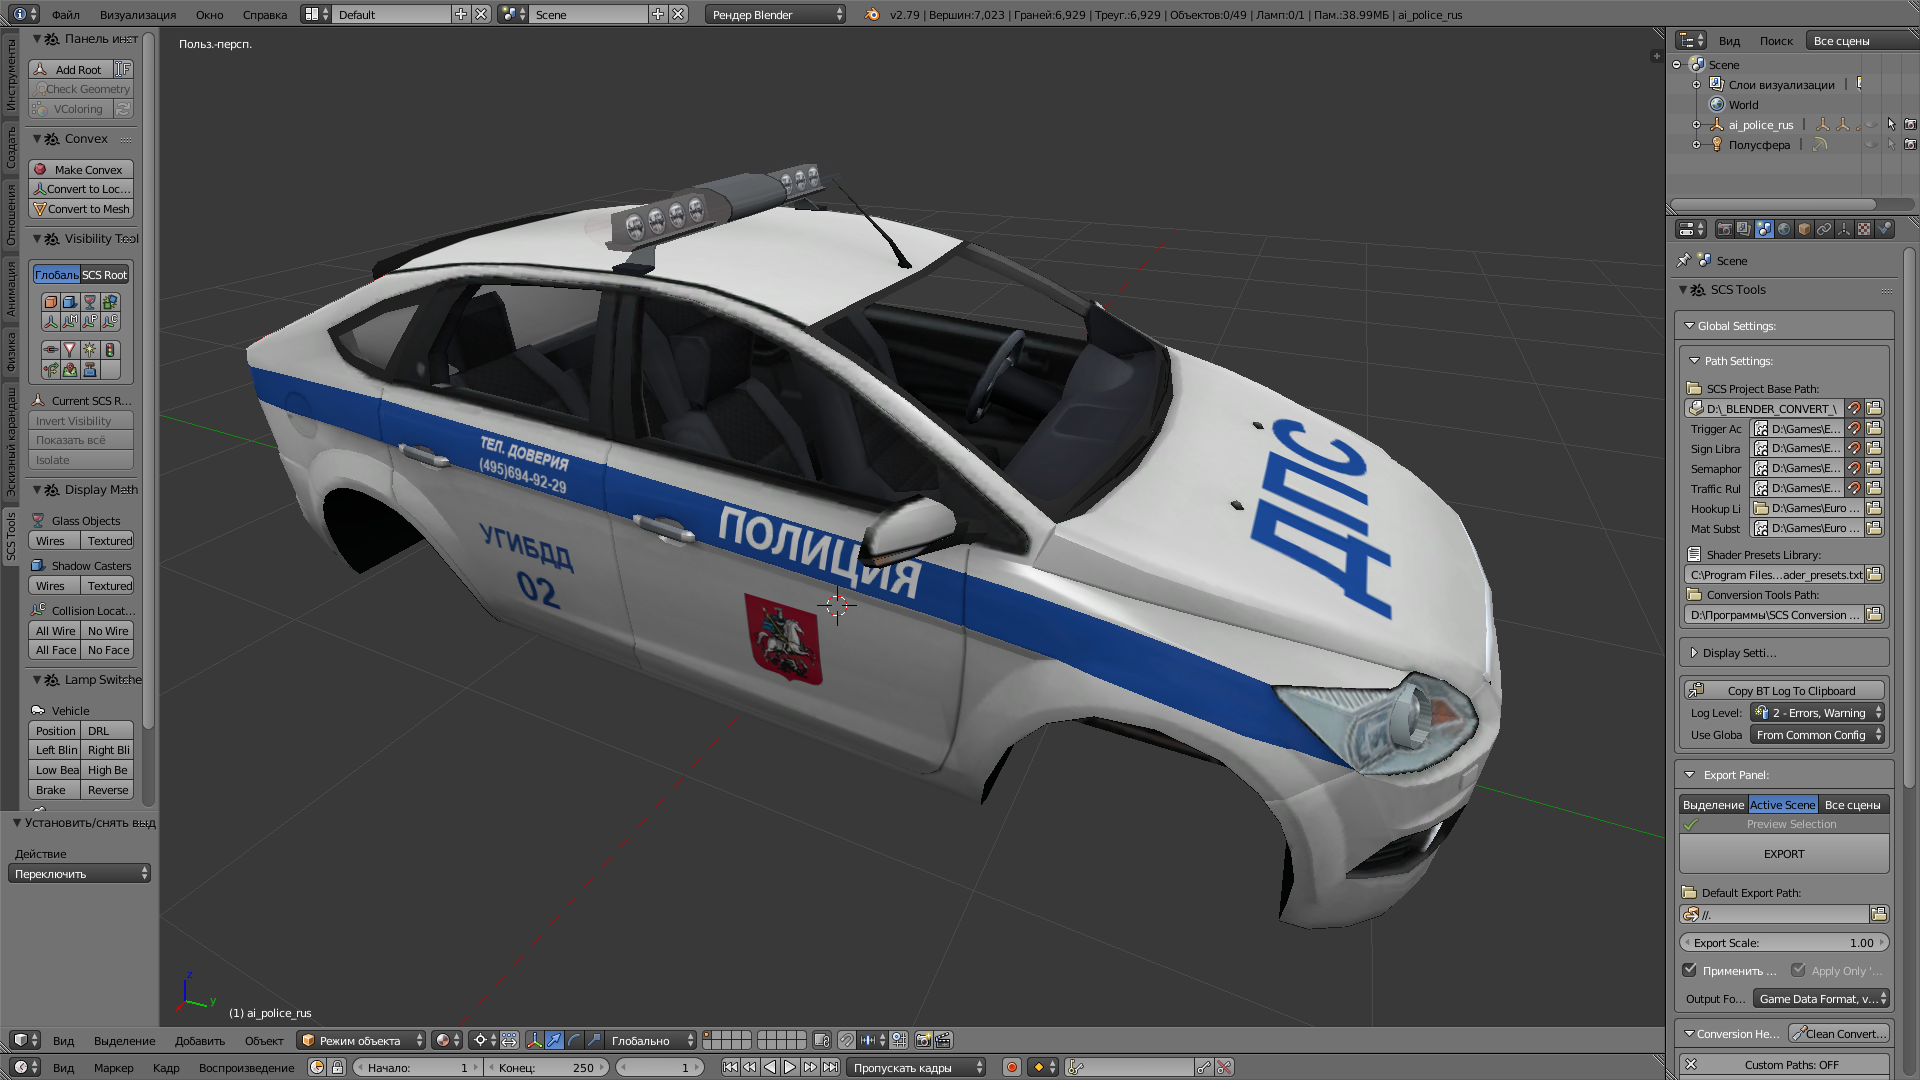Click the Conversion Tools Path field
This screenshot has height=1080, width=1920.
tap(1775, 615)
